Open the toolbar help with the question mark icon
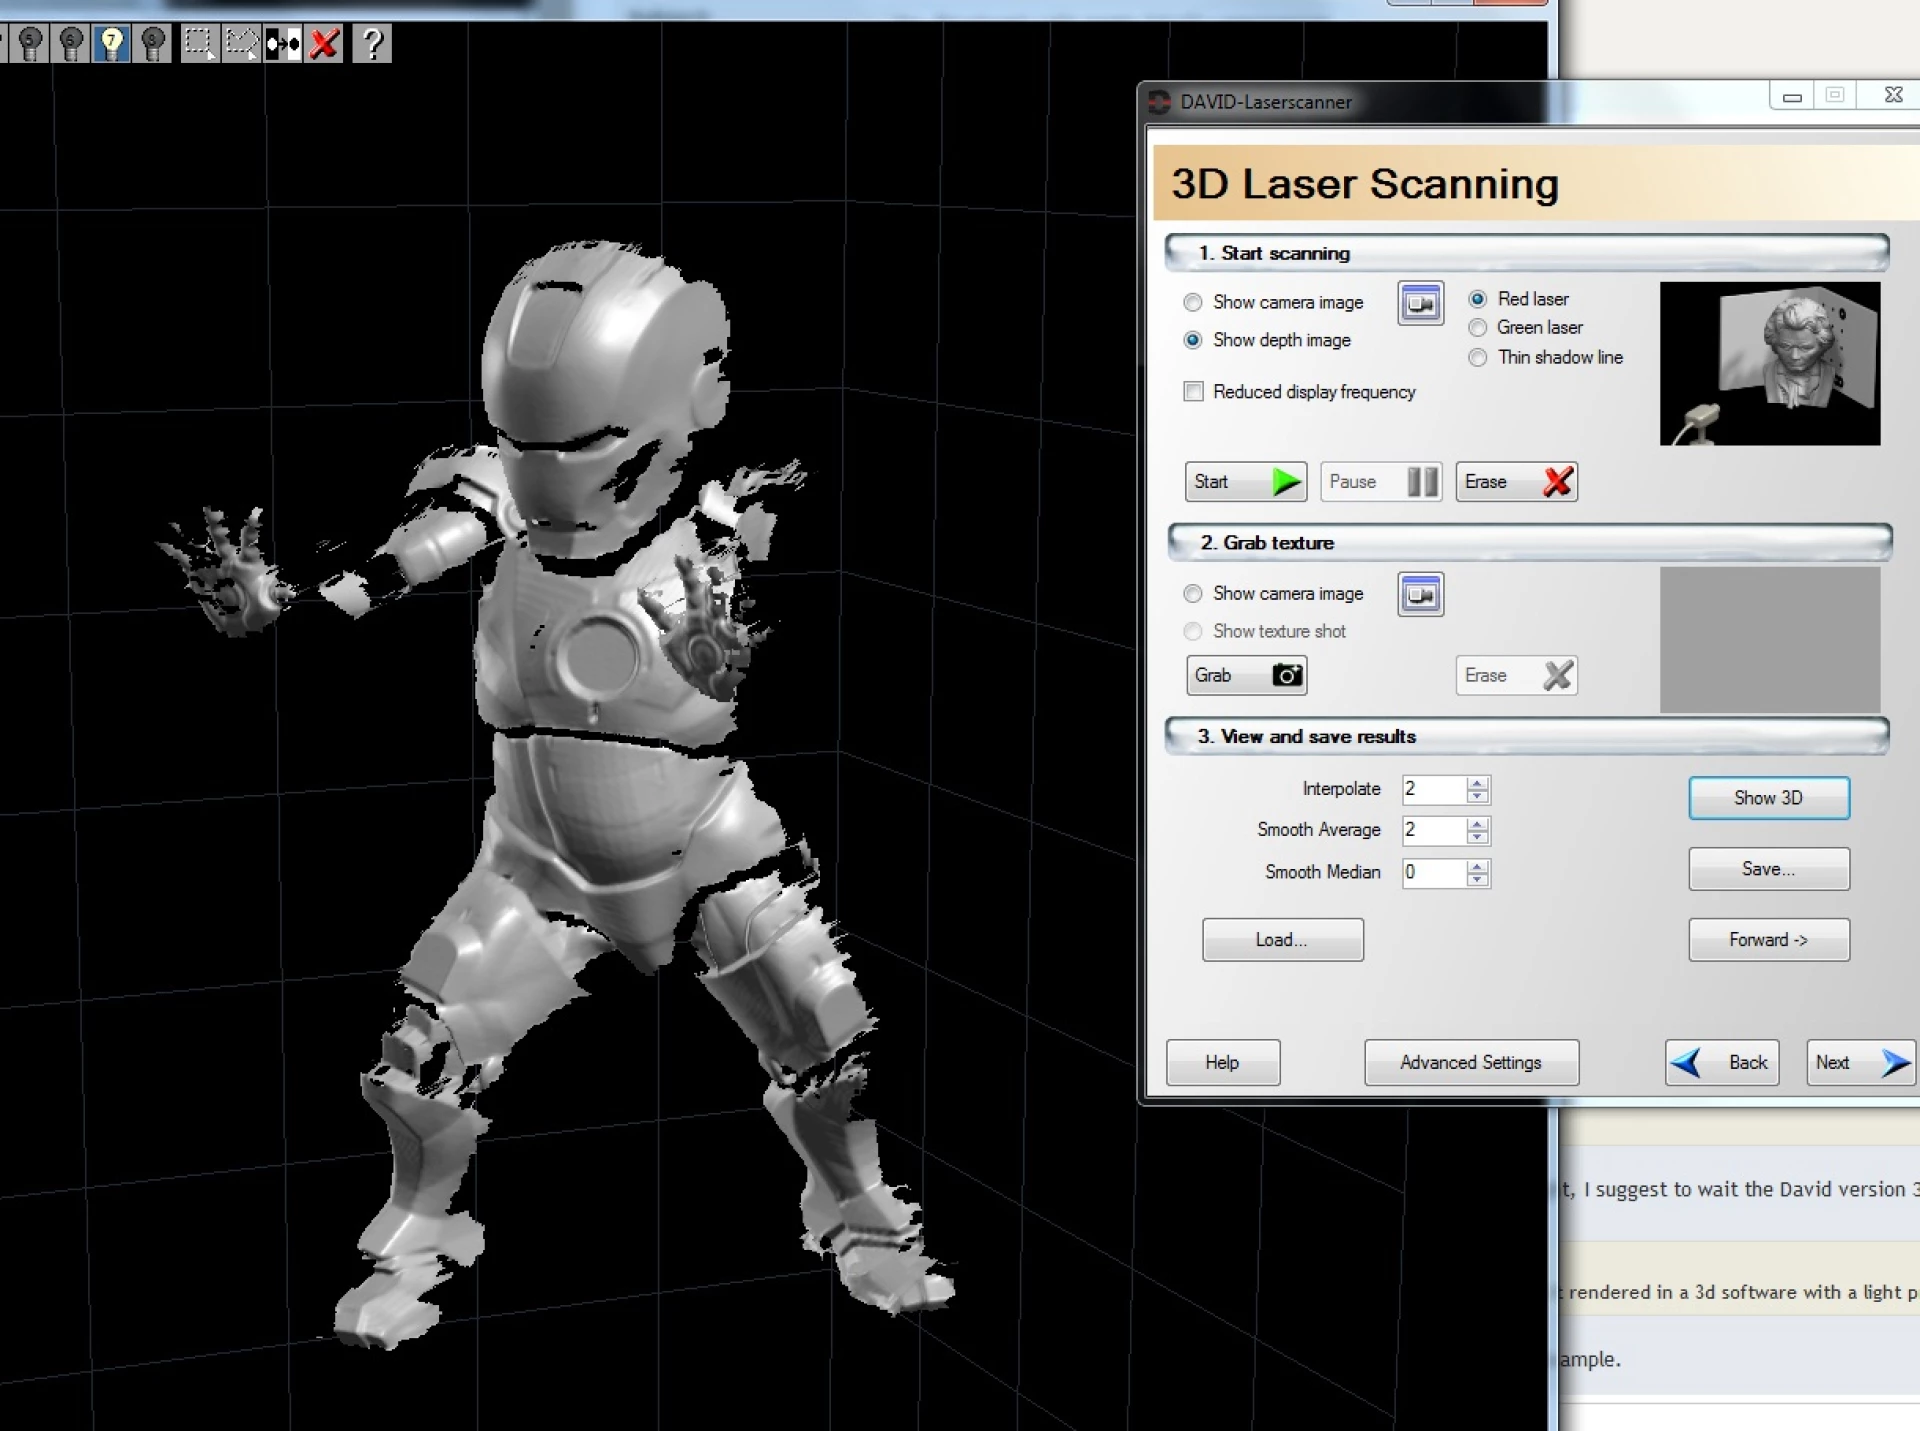The image size is (1920, 1431). (371, 43)
